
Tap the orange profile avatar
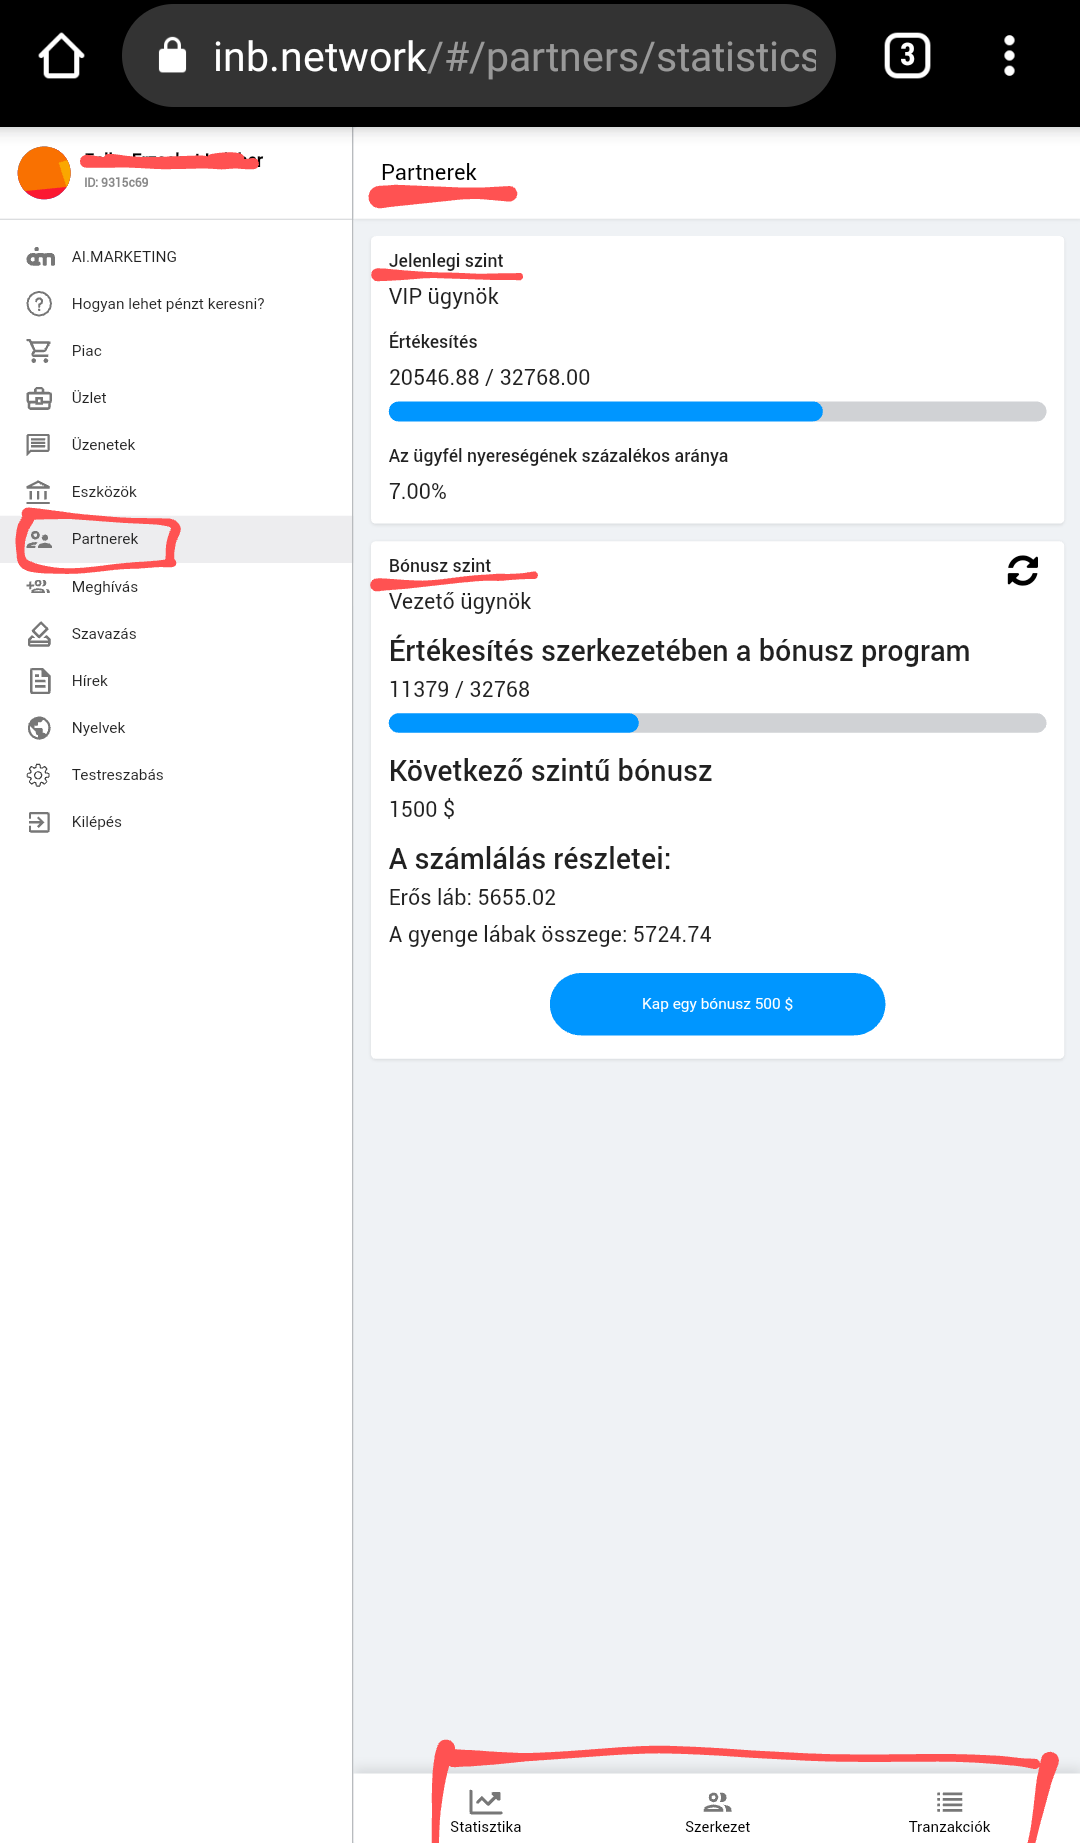[x=44, y=172]
